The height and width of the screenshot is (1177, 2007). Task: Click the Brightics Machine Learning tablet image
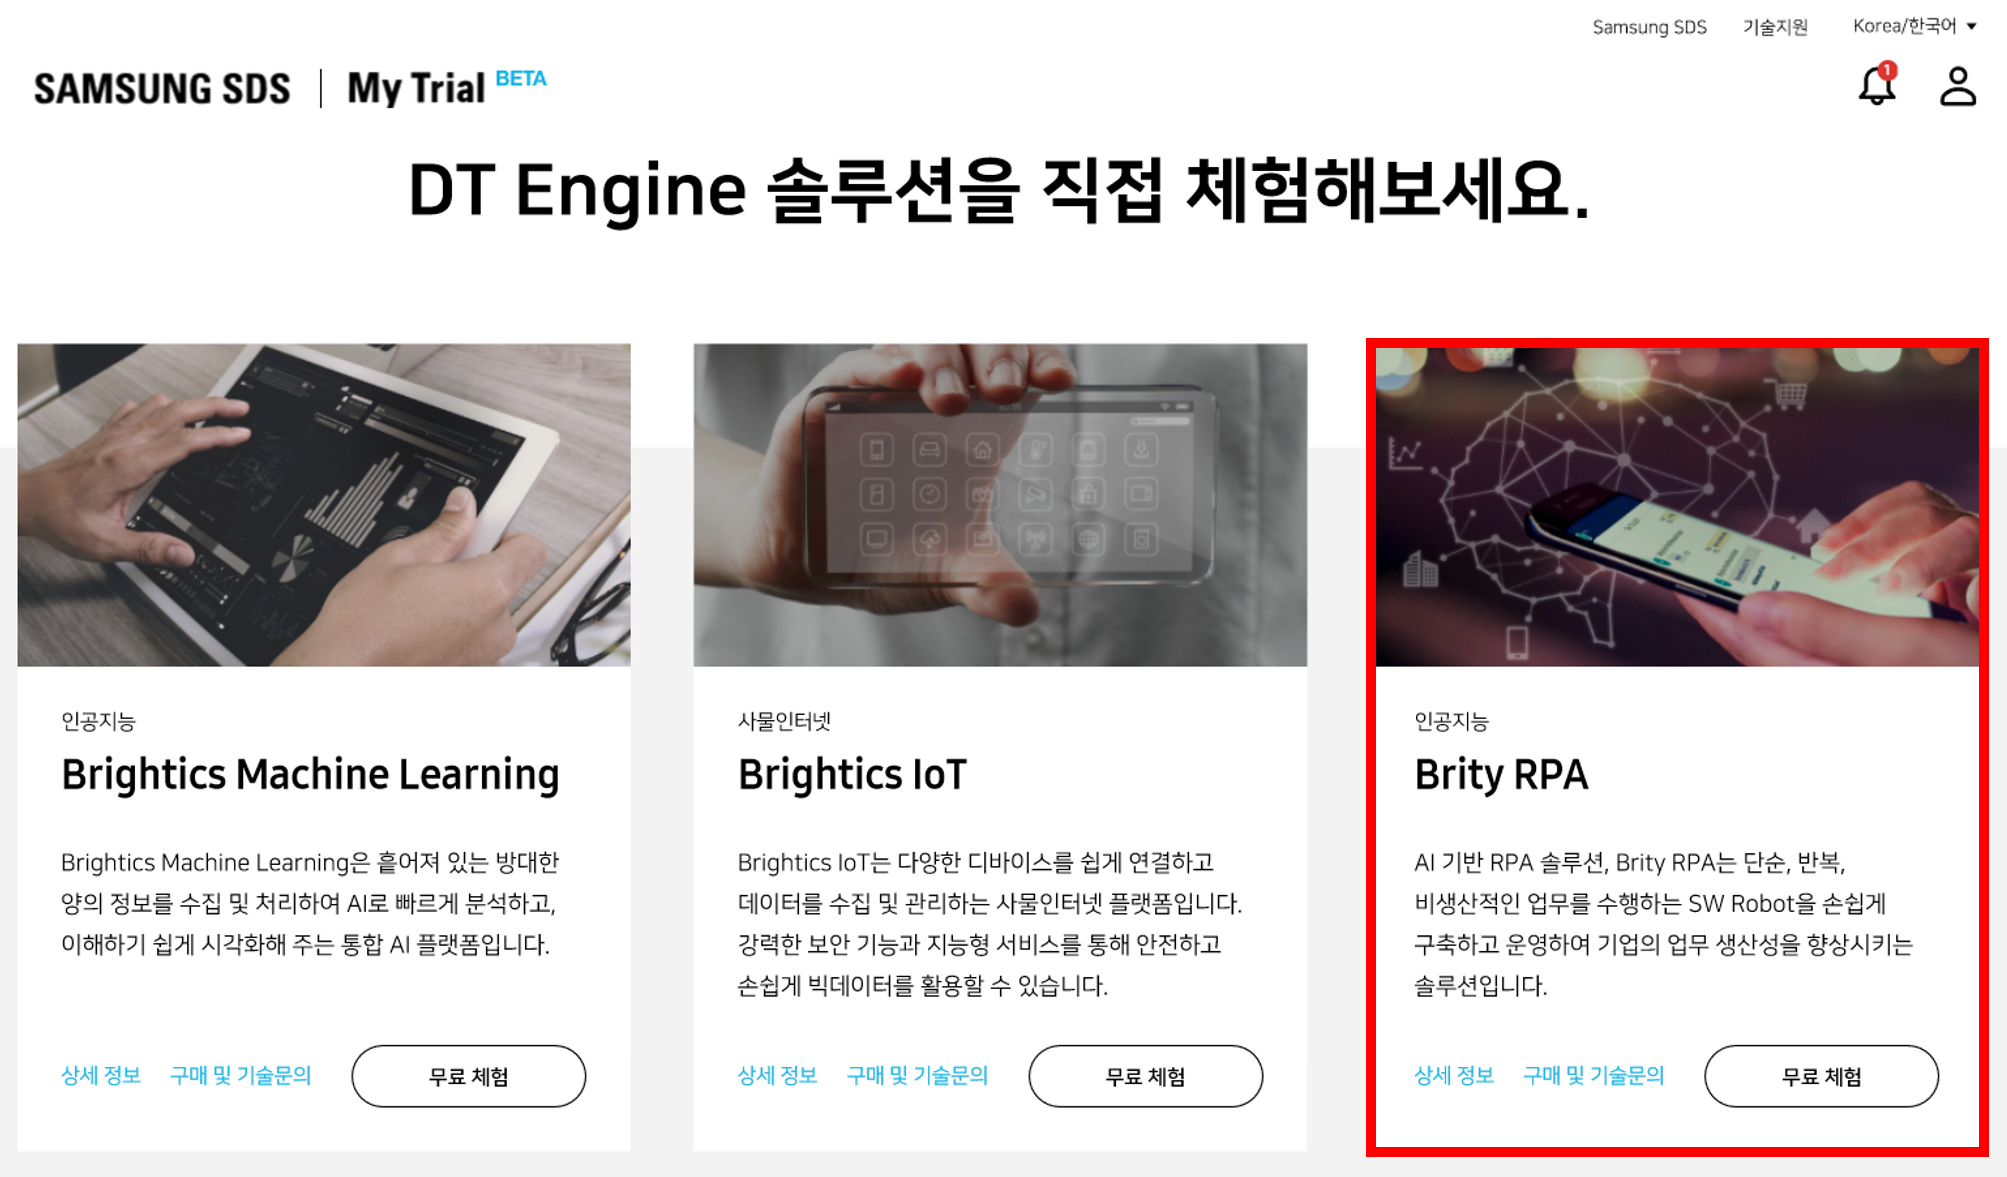[x=324, y=505]
